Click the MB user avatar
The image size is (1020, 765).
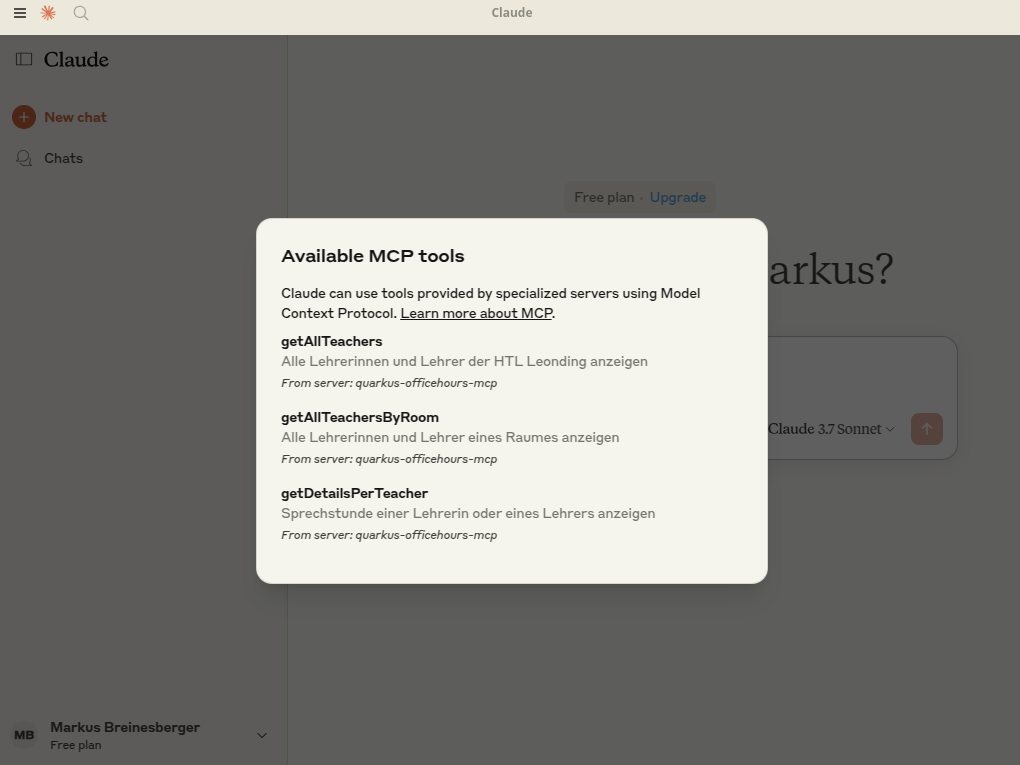pos(24,735)
